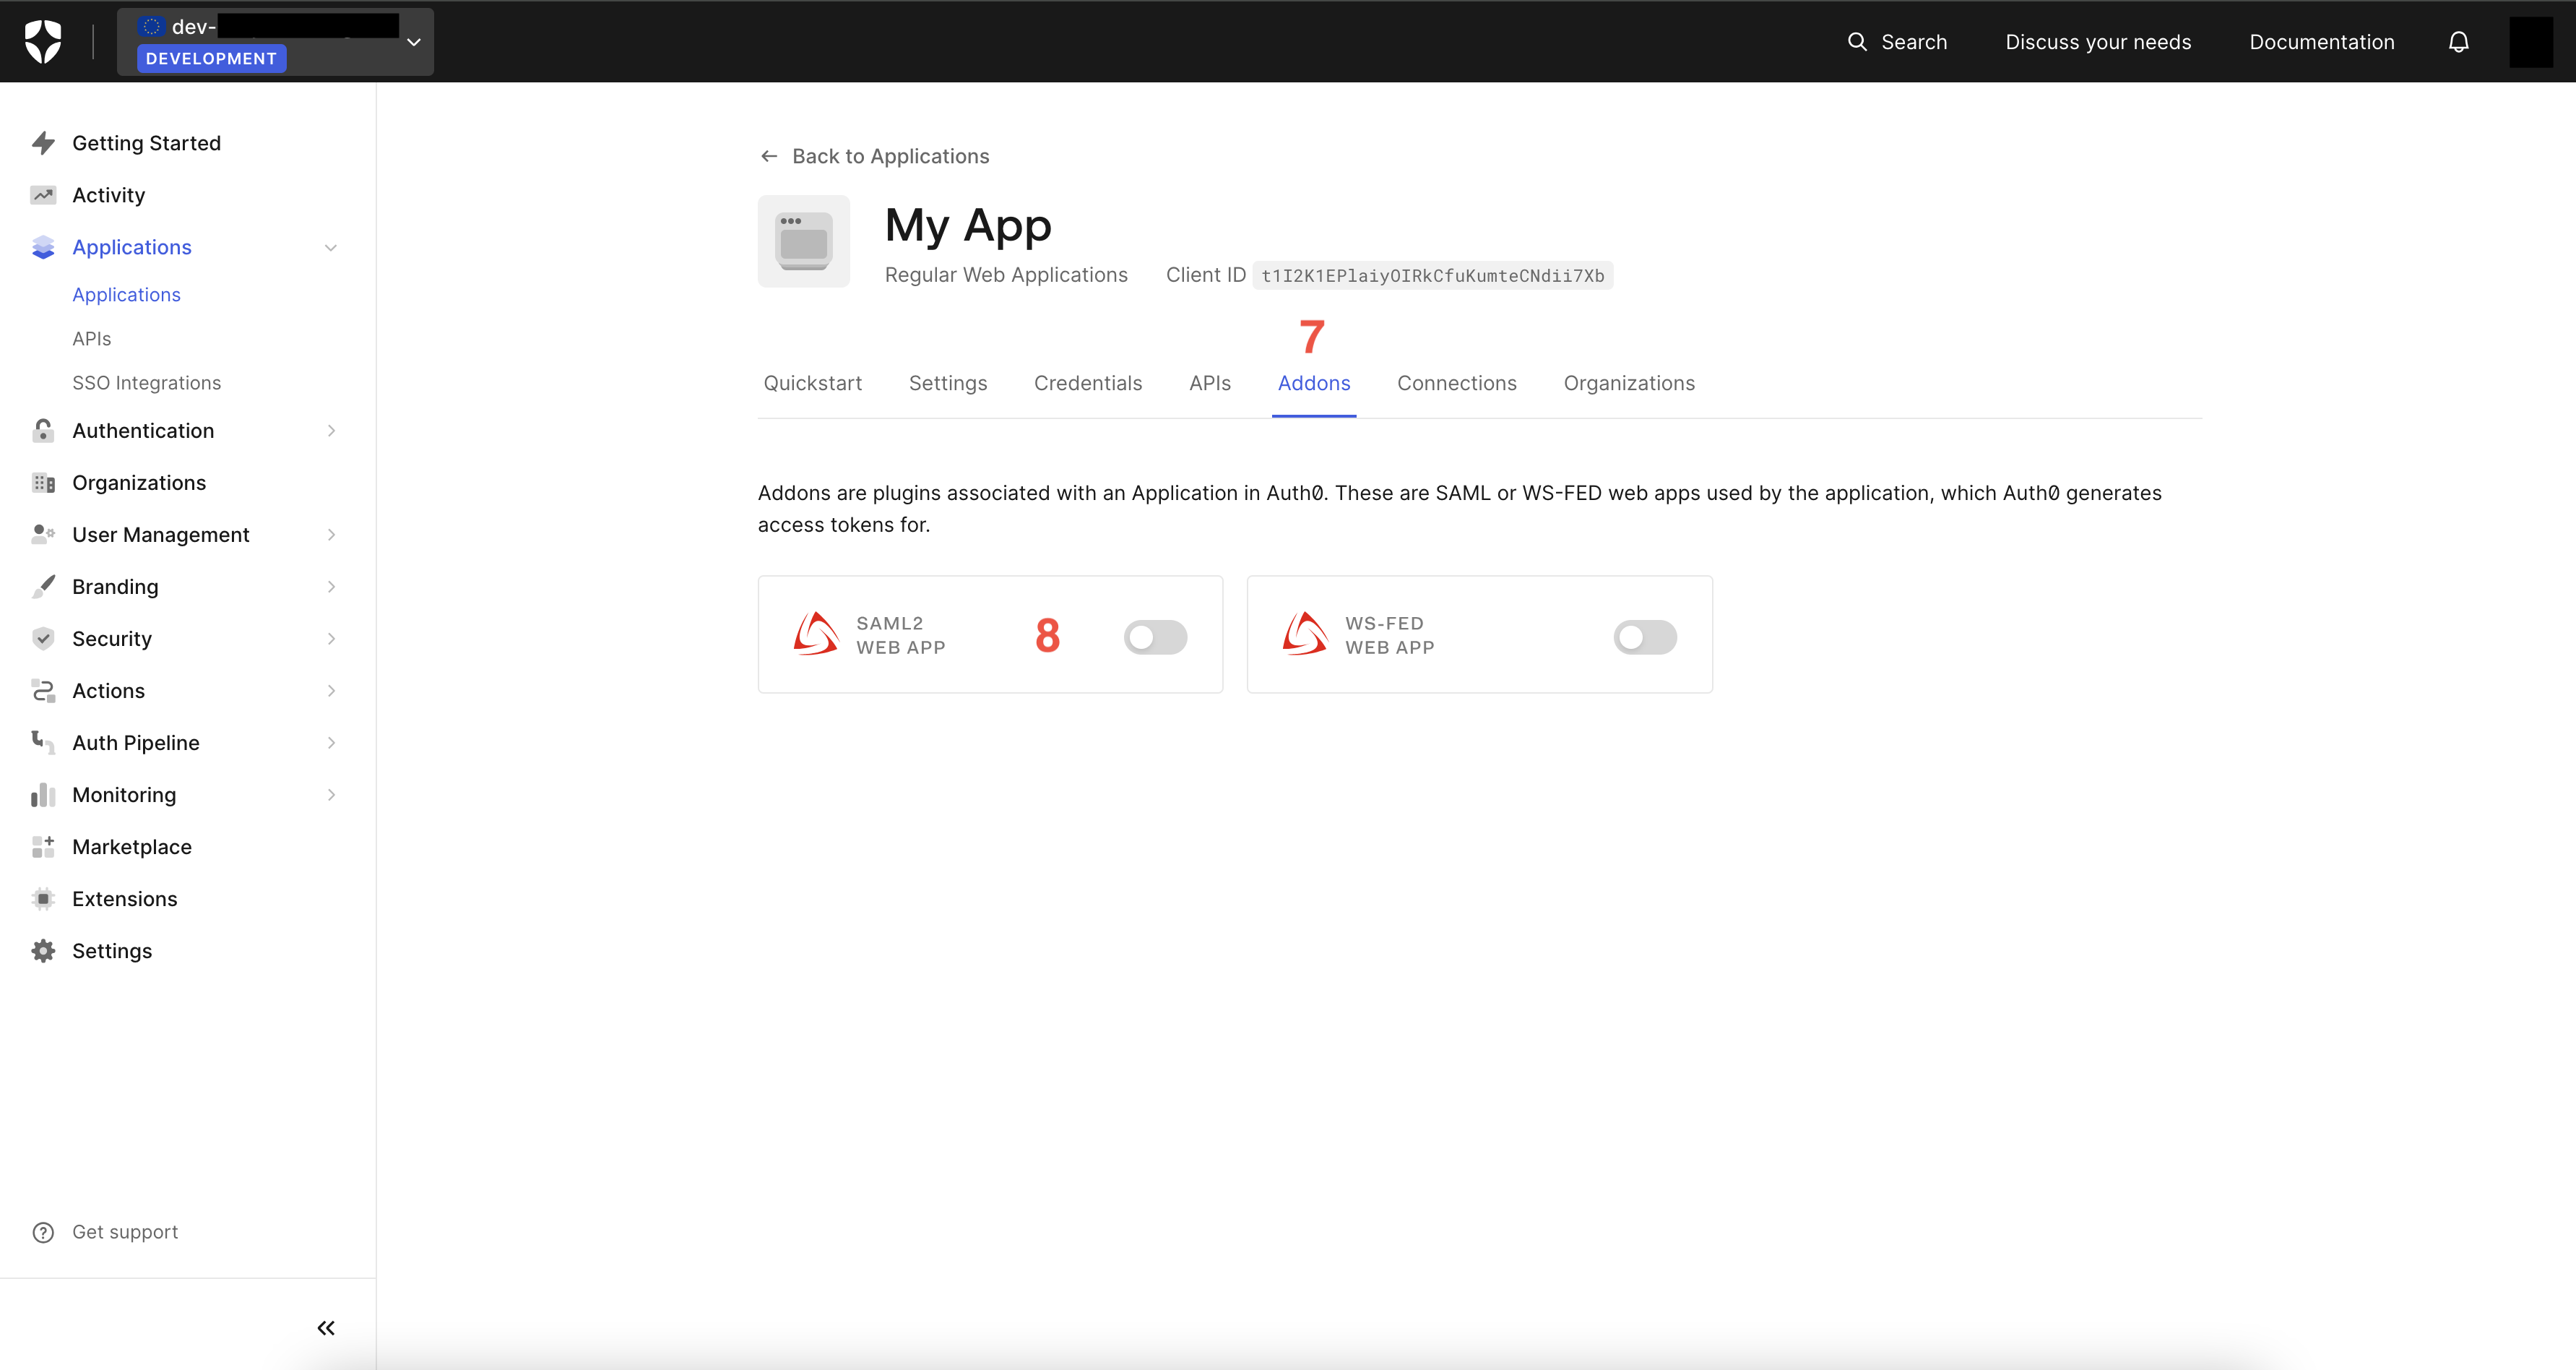Collapse sidebar with double-chevron icon
Screen dimensions: 2576x1370
(x=326, y=1328)
